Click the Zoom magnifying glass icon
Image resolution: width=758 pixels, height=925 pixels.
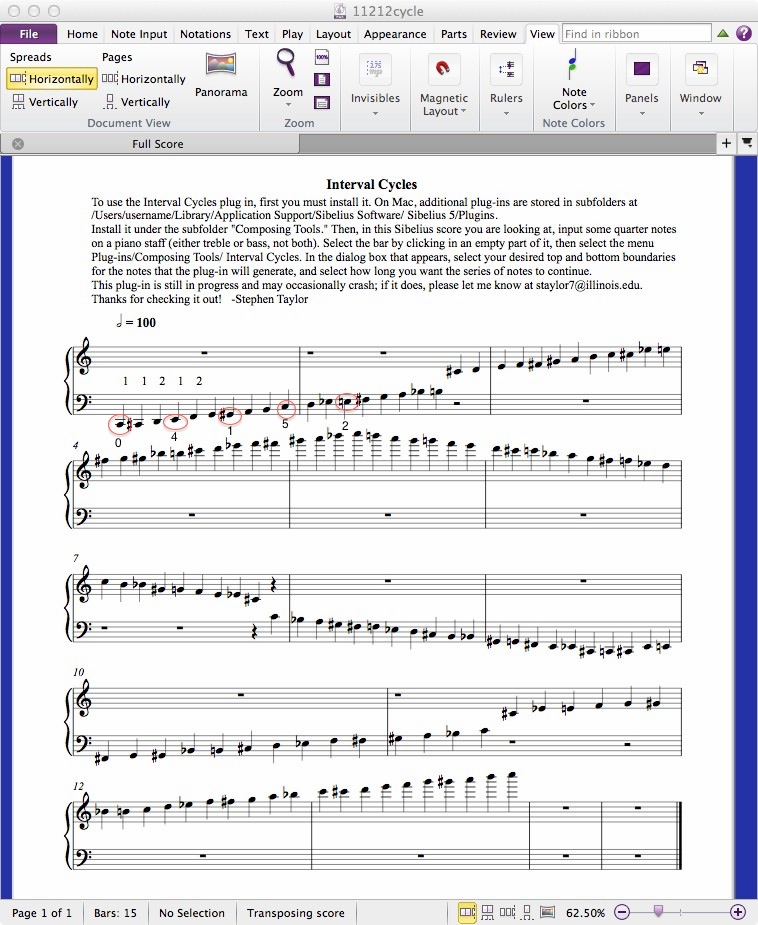coord(287,64)
